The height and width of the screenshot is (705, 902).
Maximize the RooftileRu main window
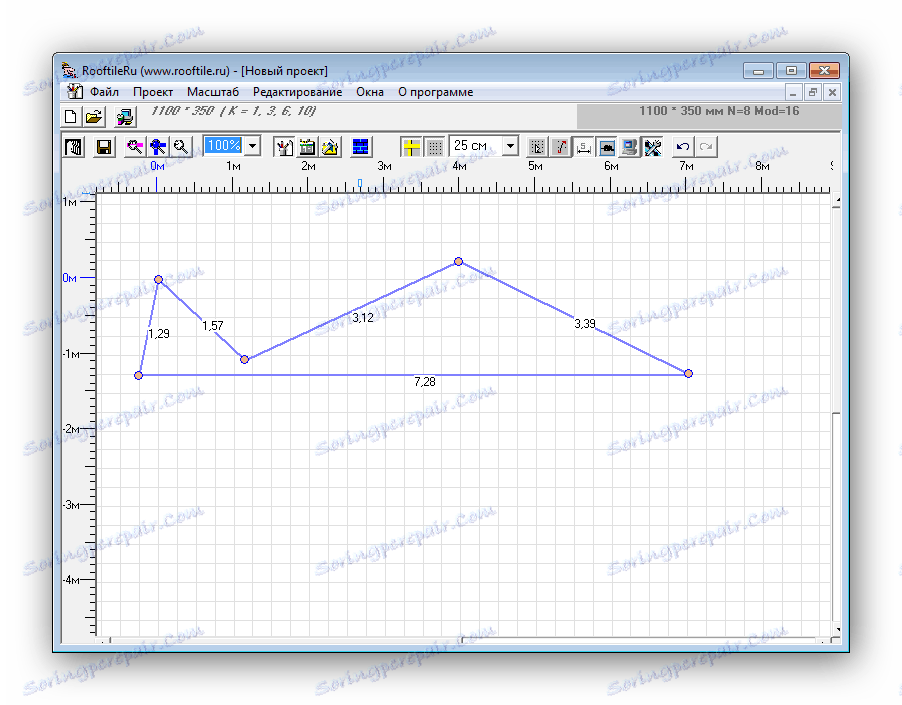[x=792, y=71]
